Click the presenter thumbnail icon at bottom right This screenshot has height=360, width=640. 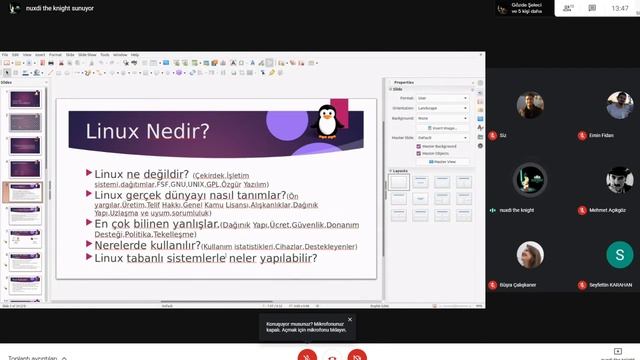coord(618,351)
